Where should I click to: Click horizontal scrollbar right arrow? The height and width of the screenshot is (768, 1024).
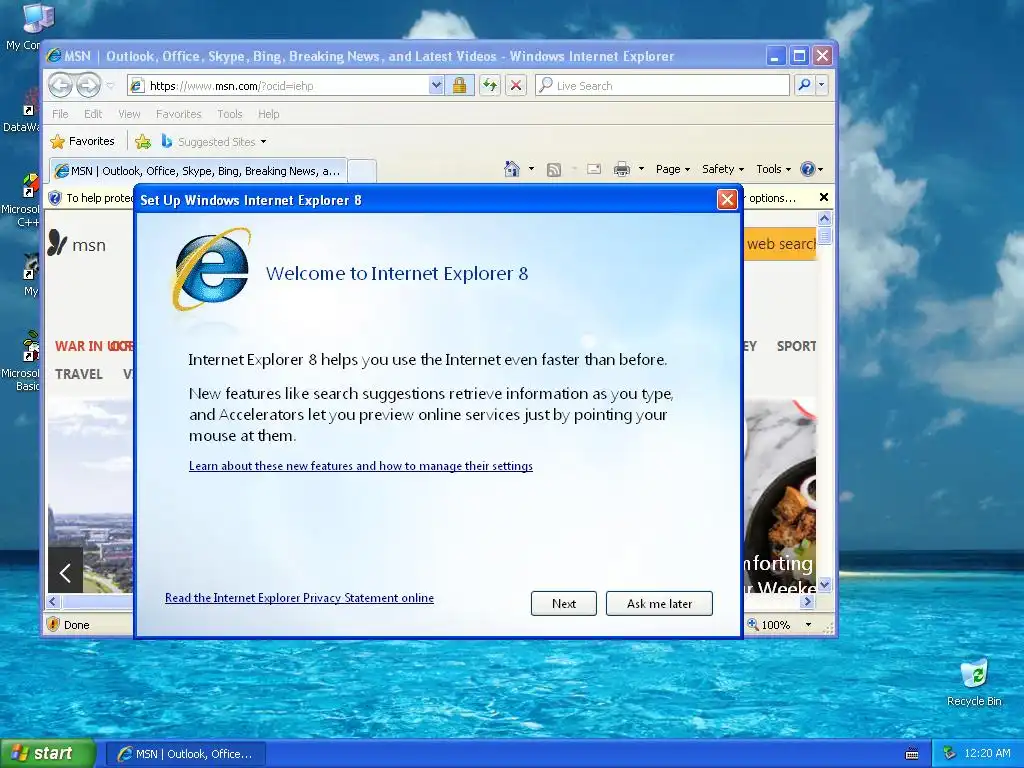tap(808, 601)
